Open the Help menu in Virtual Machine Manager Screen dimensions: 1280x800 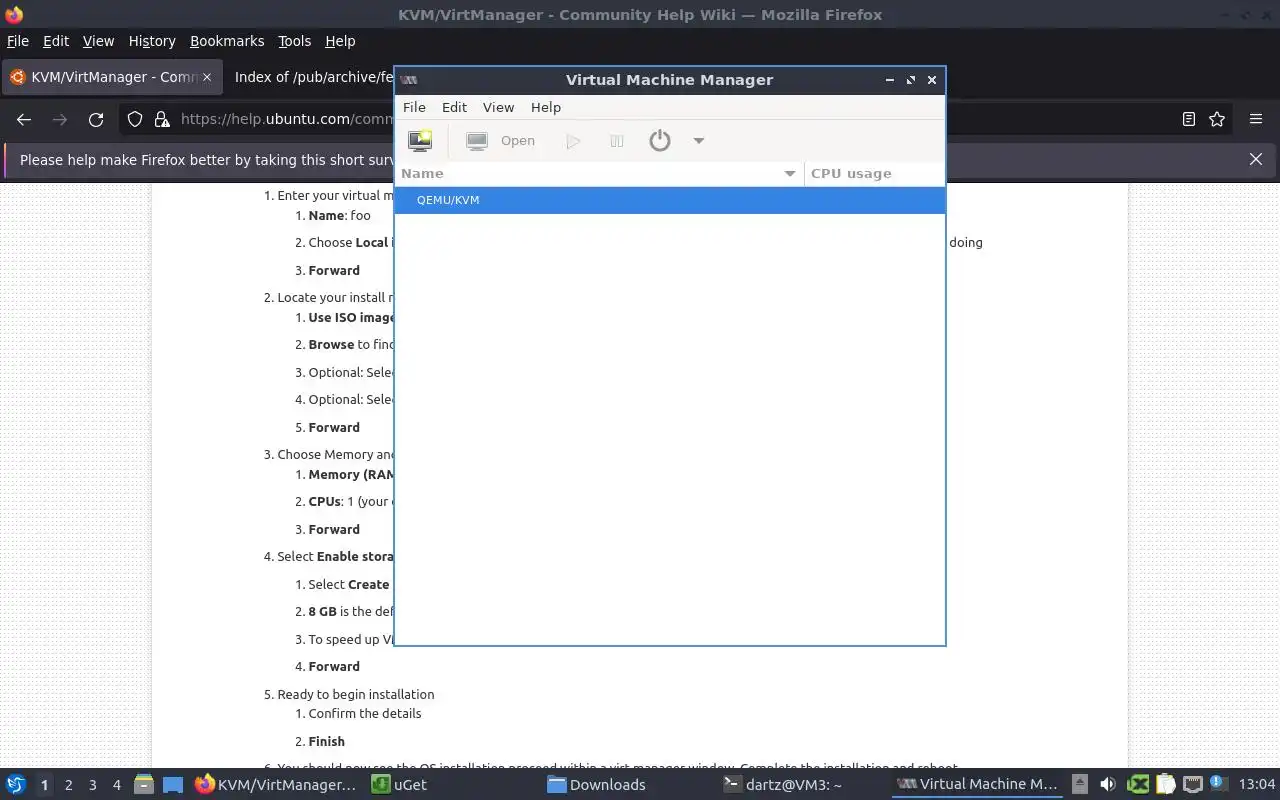546,107
